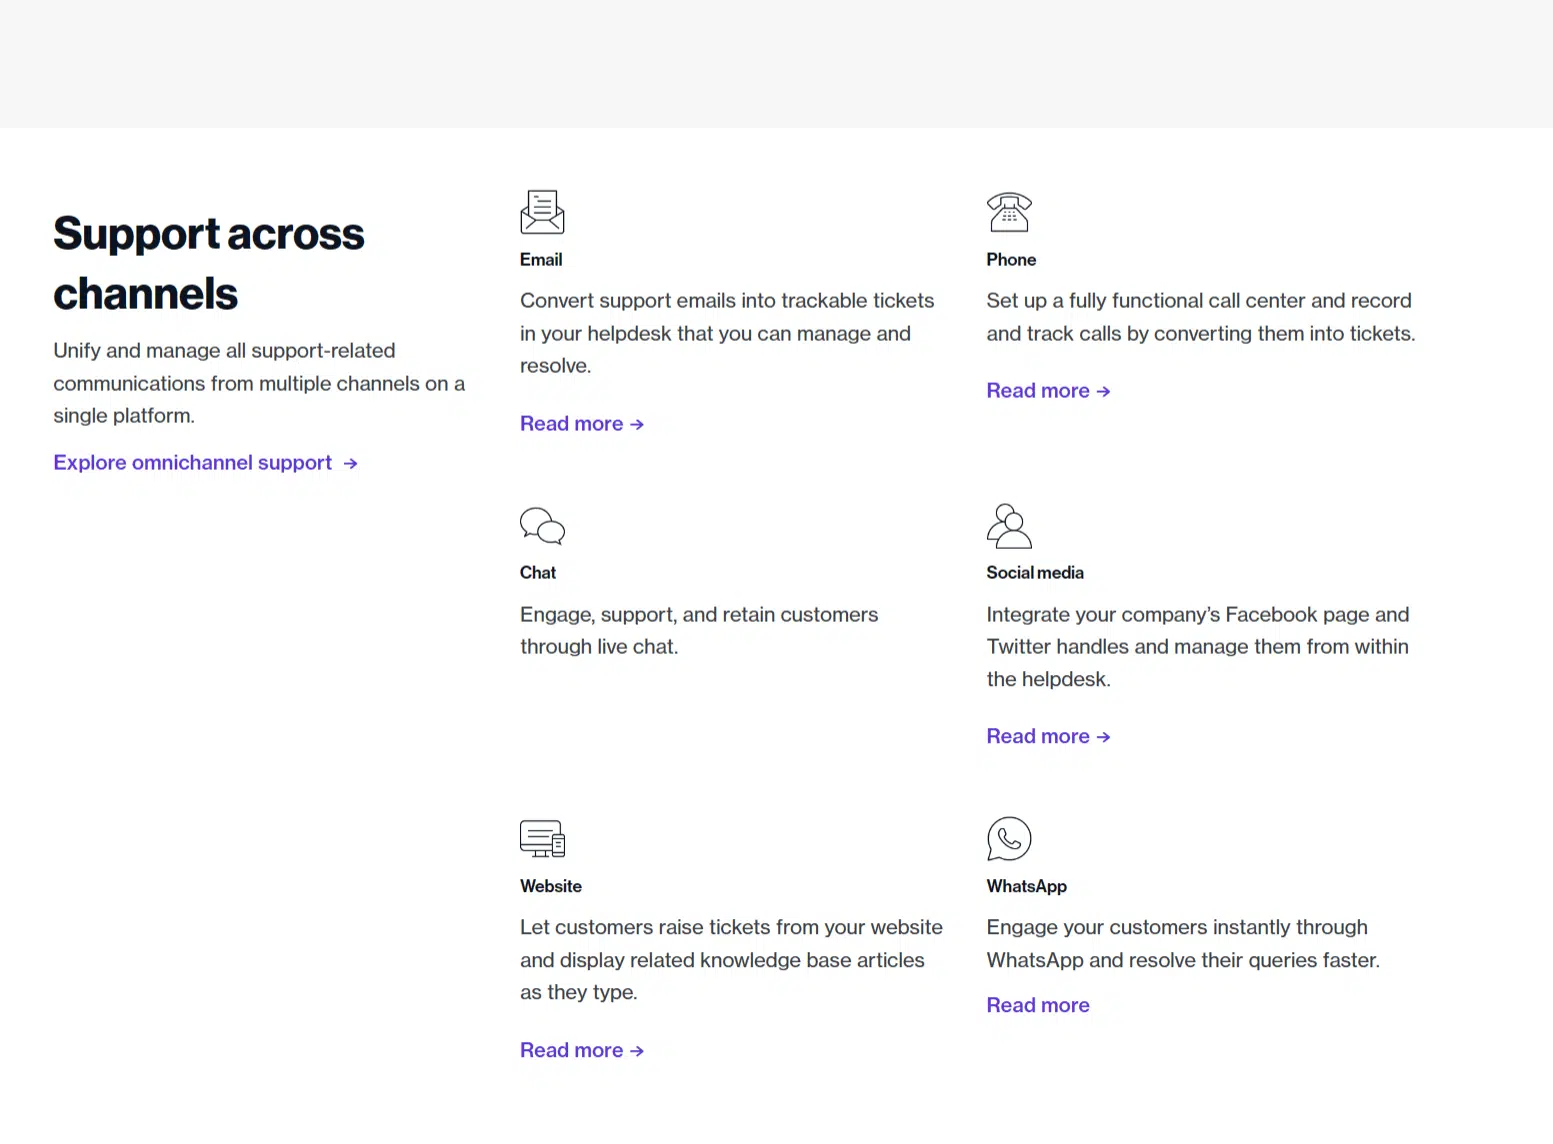Screen dimensions: 1553x1144
Task: Select the Phone section heading
Action: [1011, 260]
